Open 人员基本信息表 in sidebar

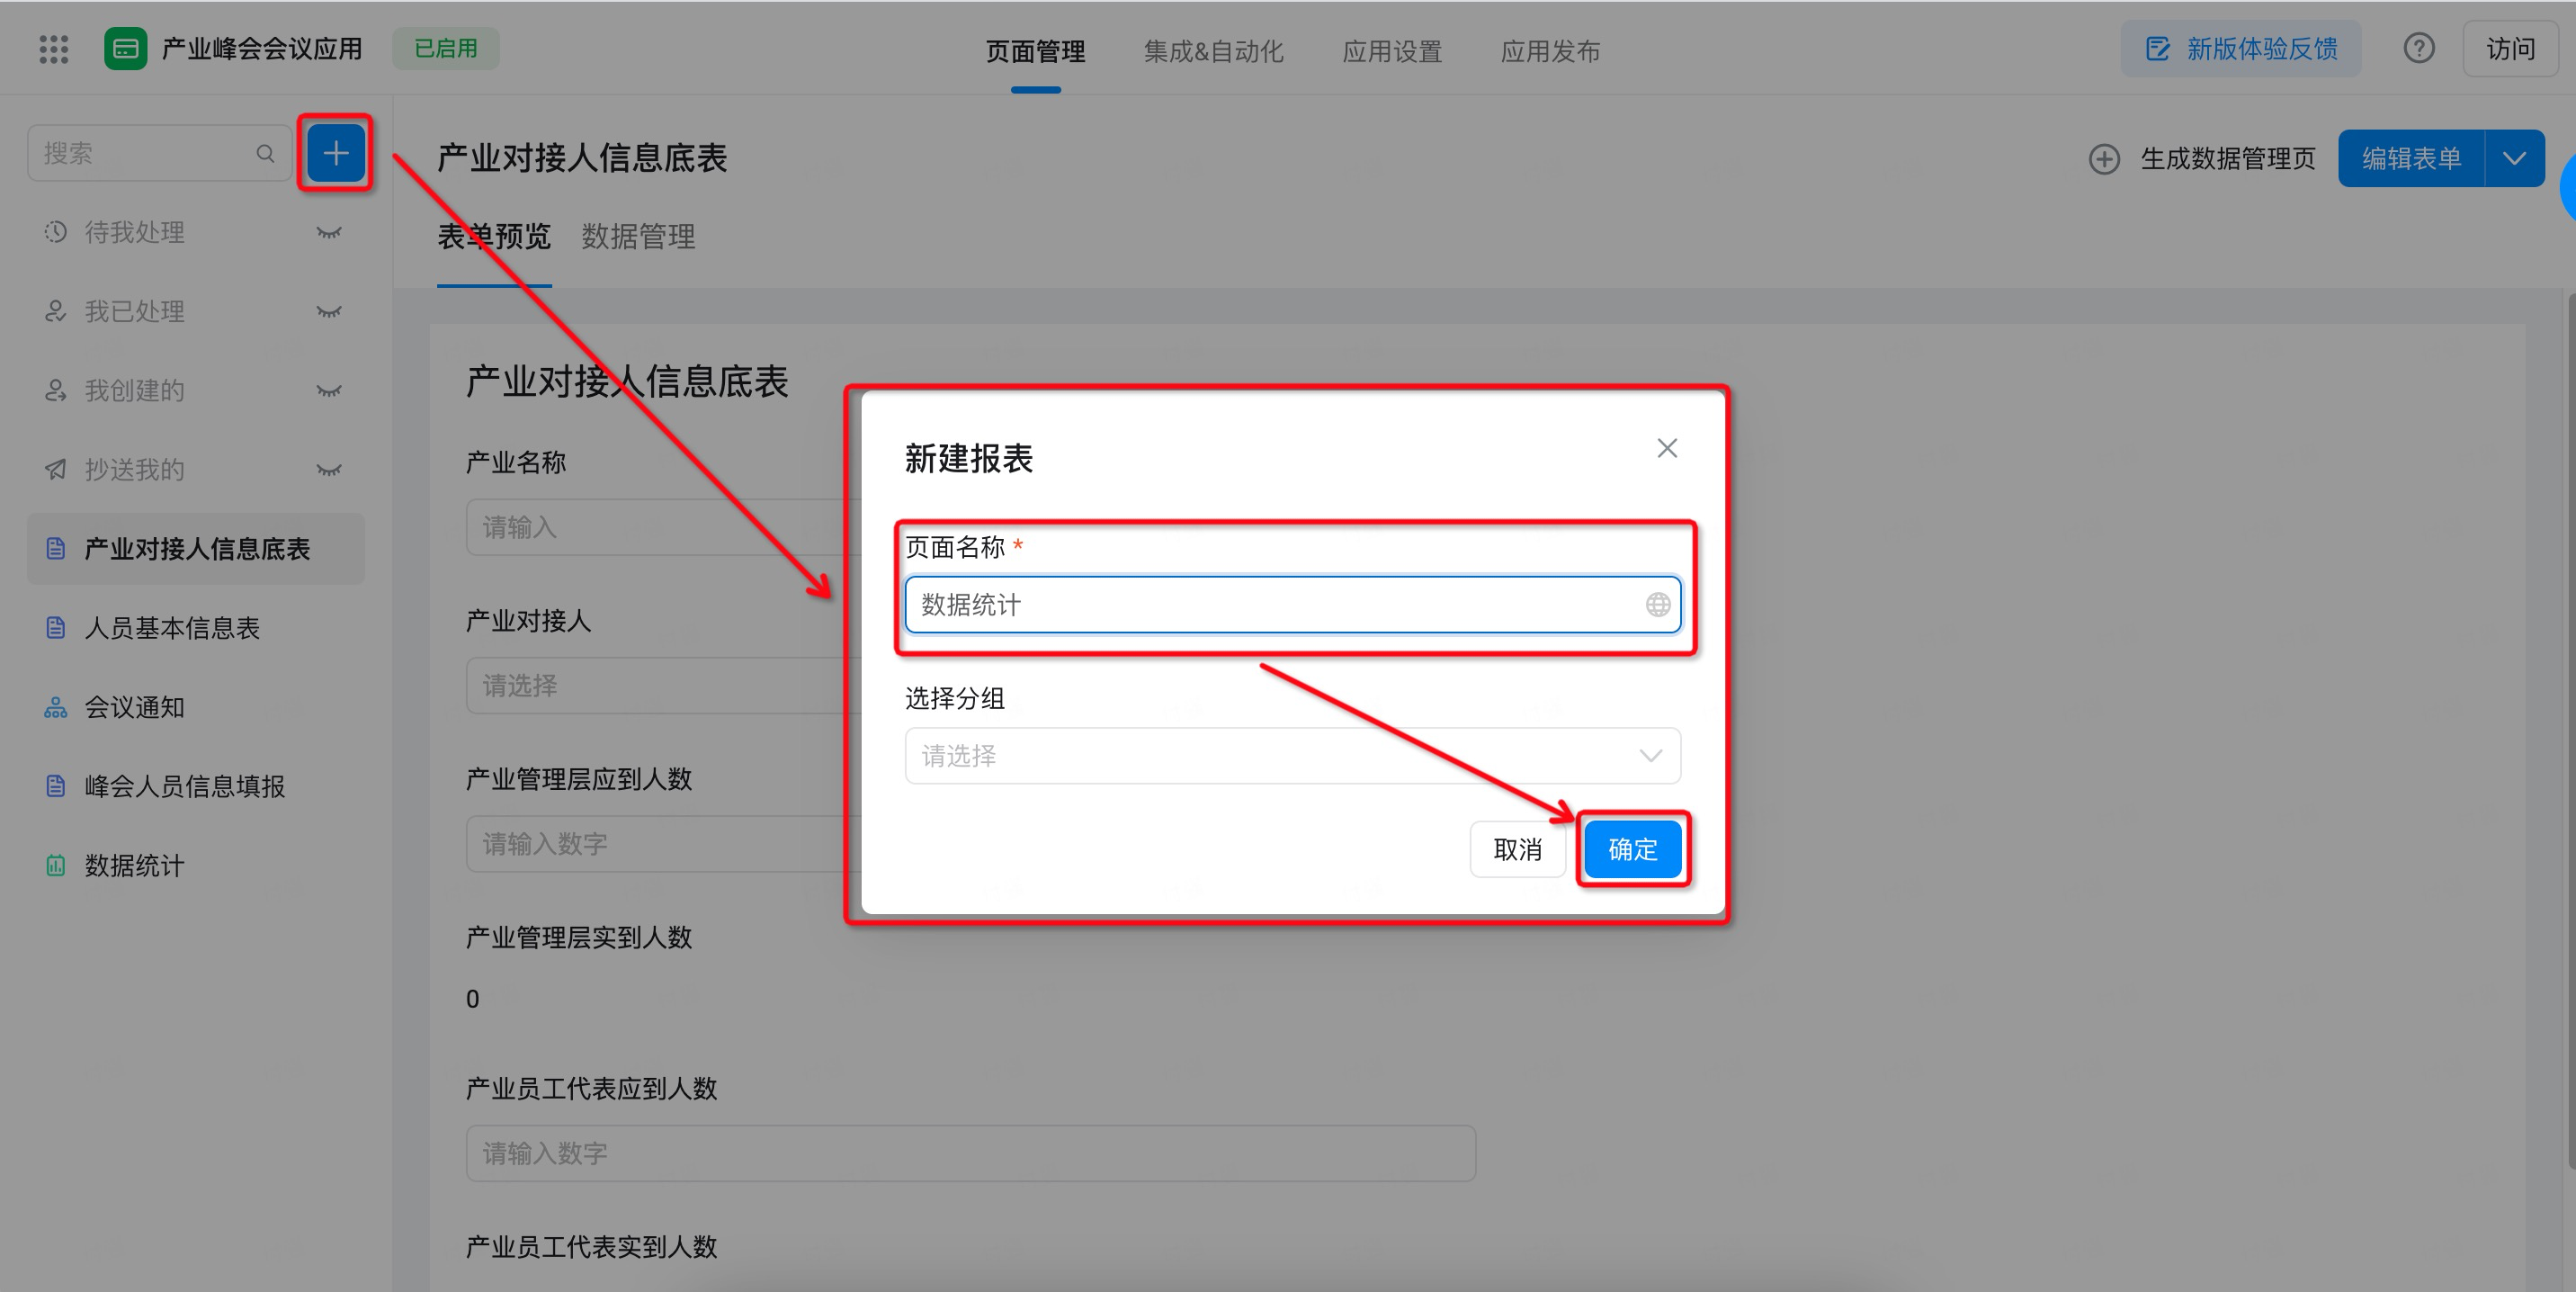(196, 627)
